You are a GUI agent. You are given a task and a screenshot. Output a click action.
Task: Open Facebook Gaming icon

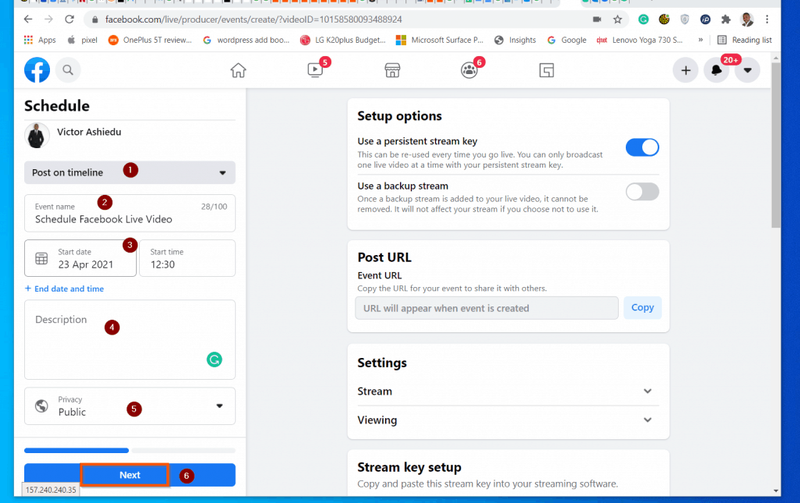pos(546,70)
